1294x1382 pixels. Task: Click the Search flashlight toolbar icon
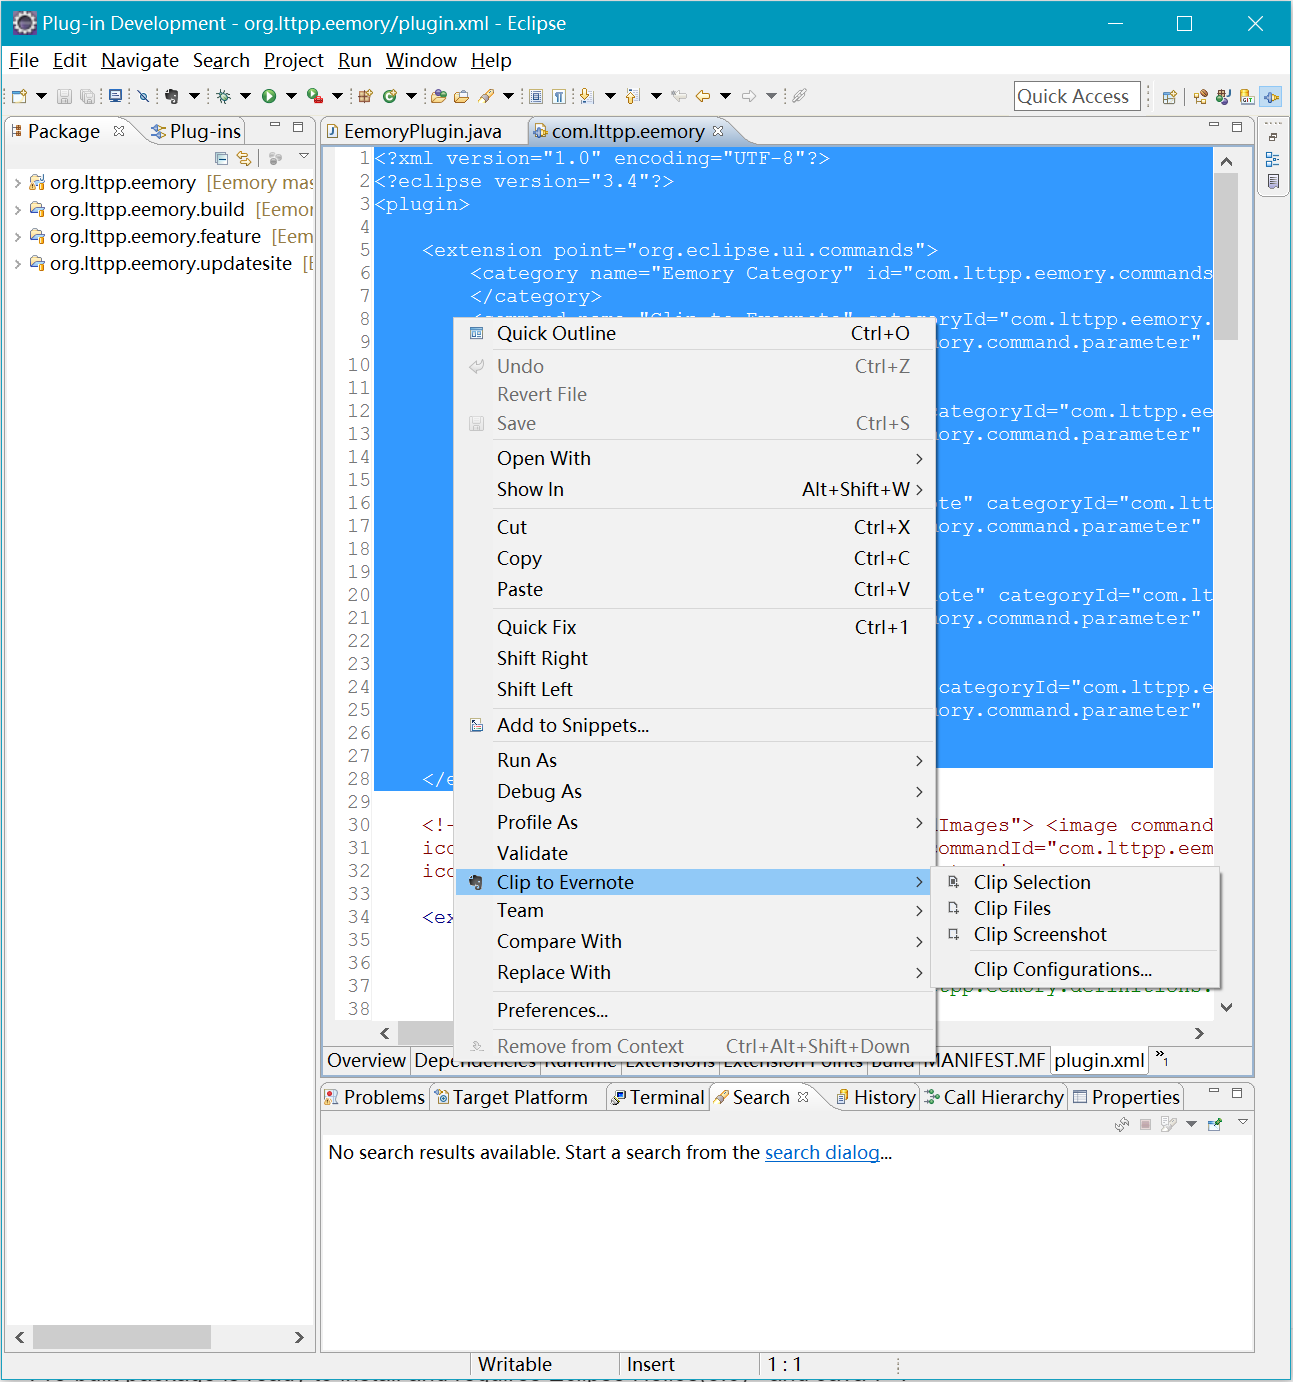tap(486, 96)
